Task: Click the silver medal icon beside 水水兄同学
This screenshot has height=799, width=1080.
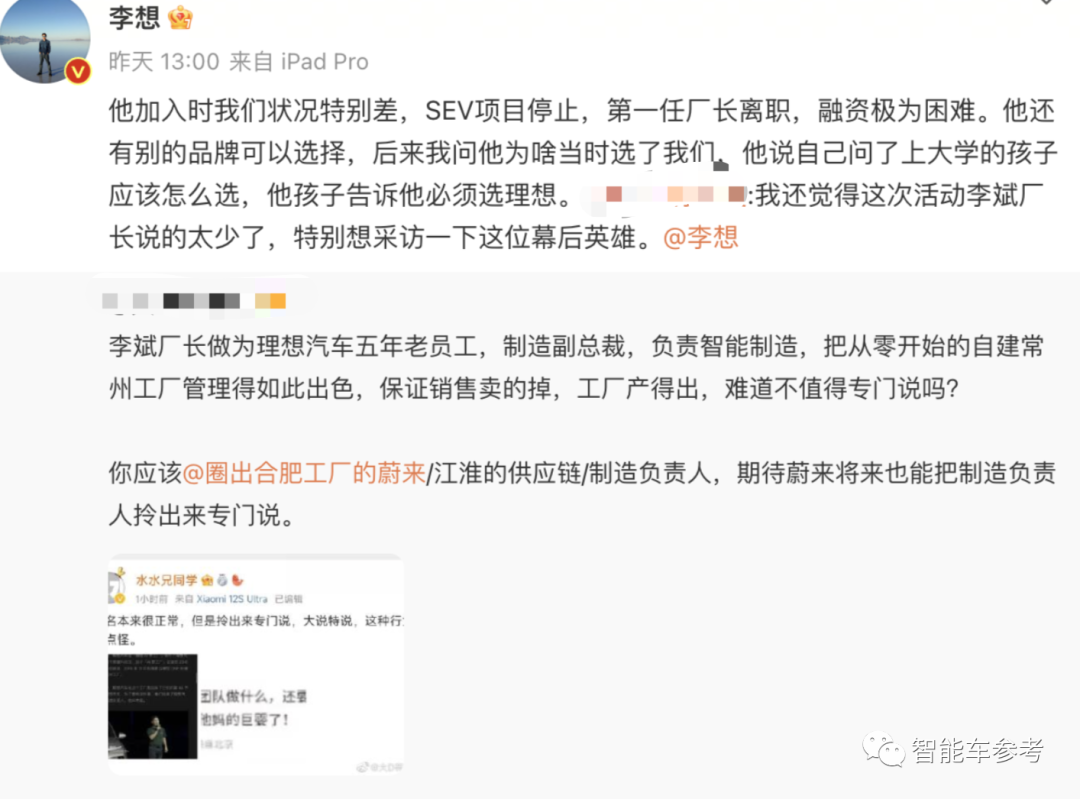Action: (222, 581)
